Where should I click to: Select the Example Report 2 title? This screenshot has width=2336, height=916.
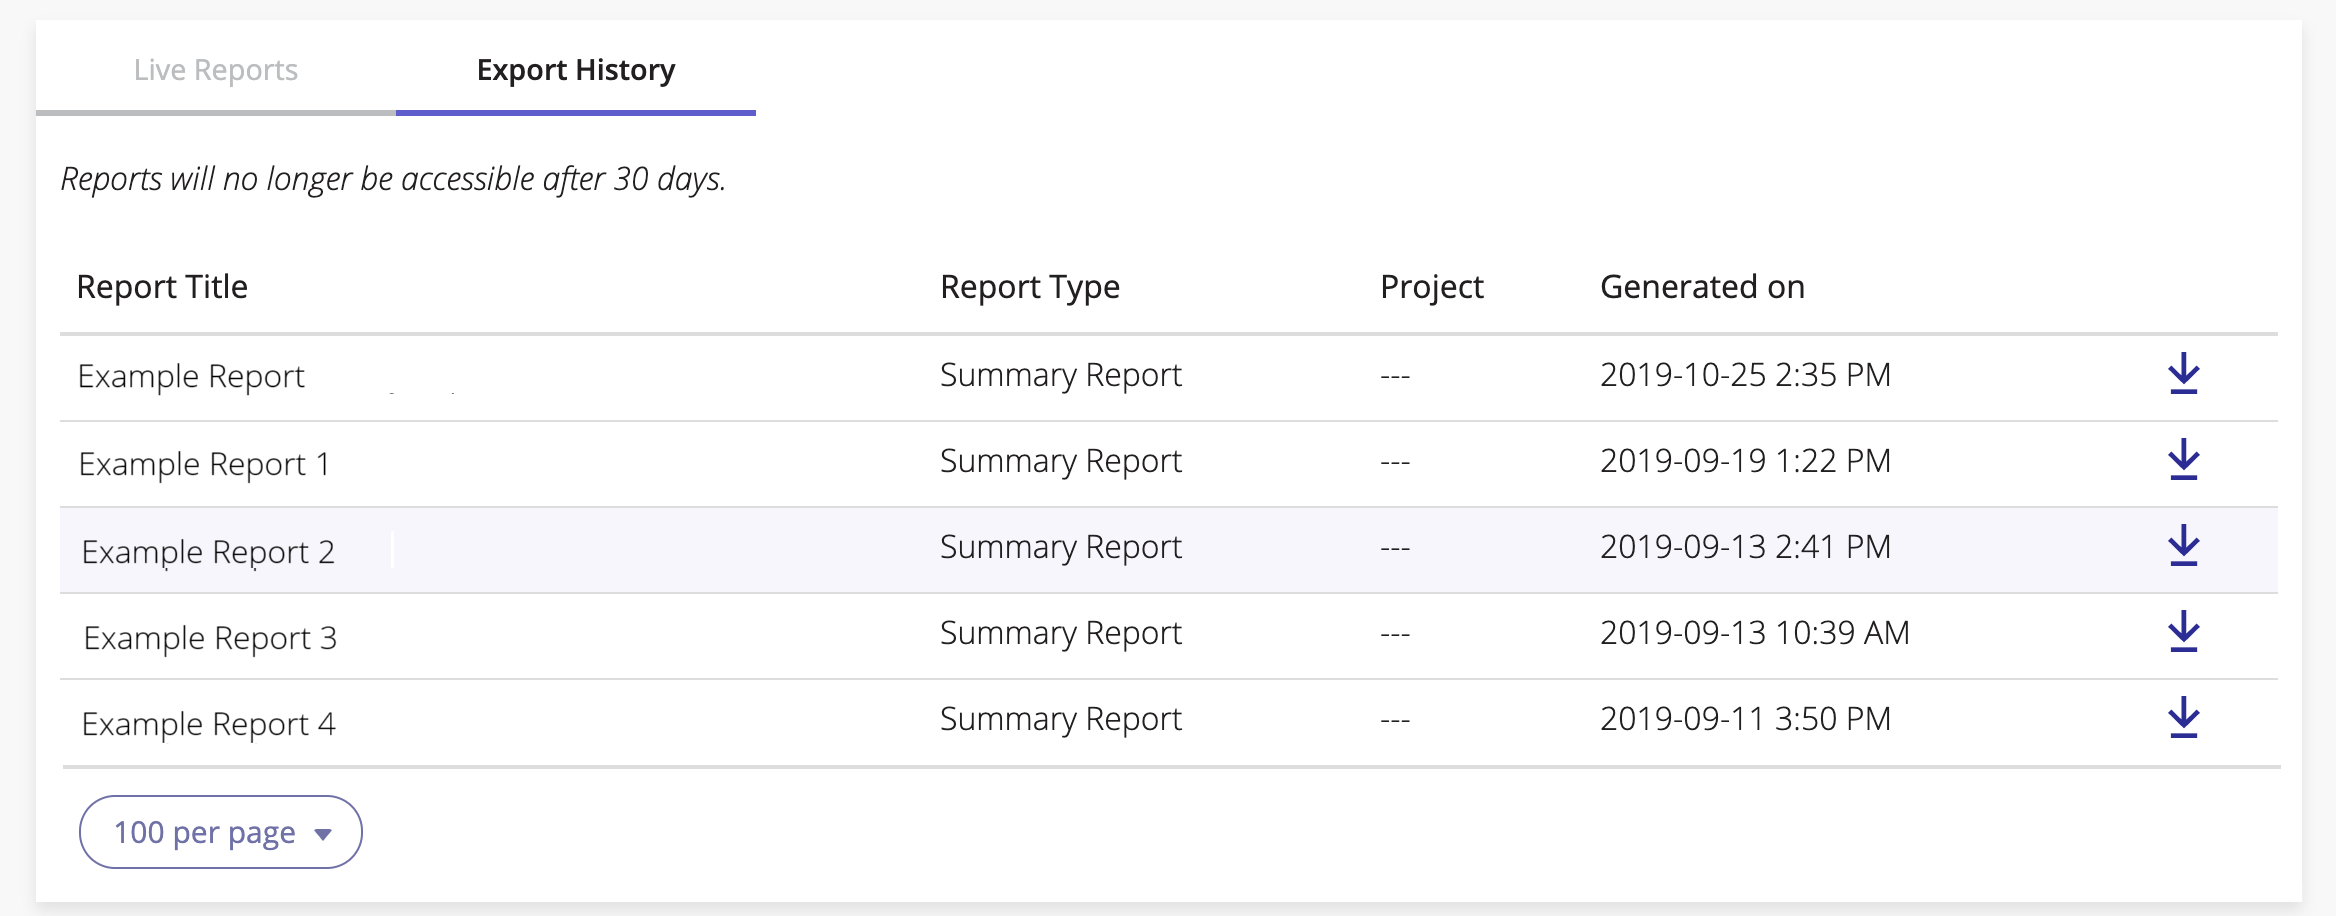point(208,552)
